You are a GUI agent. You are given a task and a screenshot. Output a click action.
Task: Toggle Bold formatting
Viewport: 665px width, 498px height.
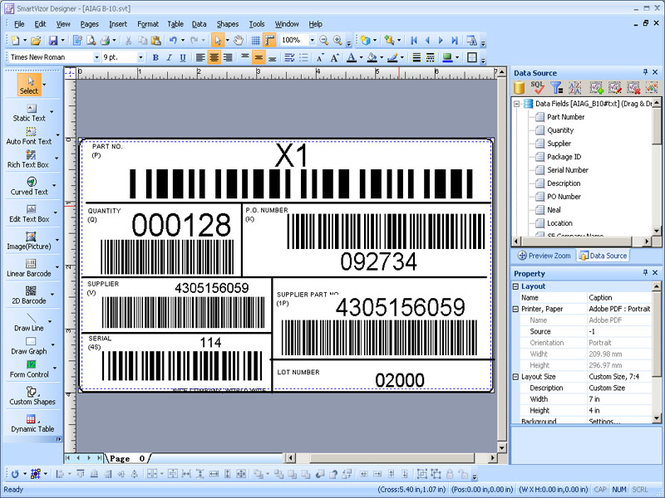[155, 57]
